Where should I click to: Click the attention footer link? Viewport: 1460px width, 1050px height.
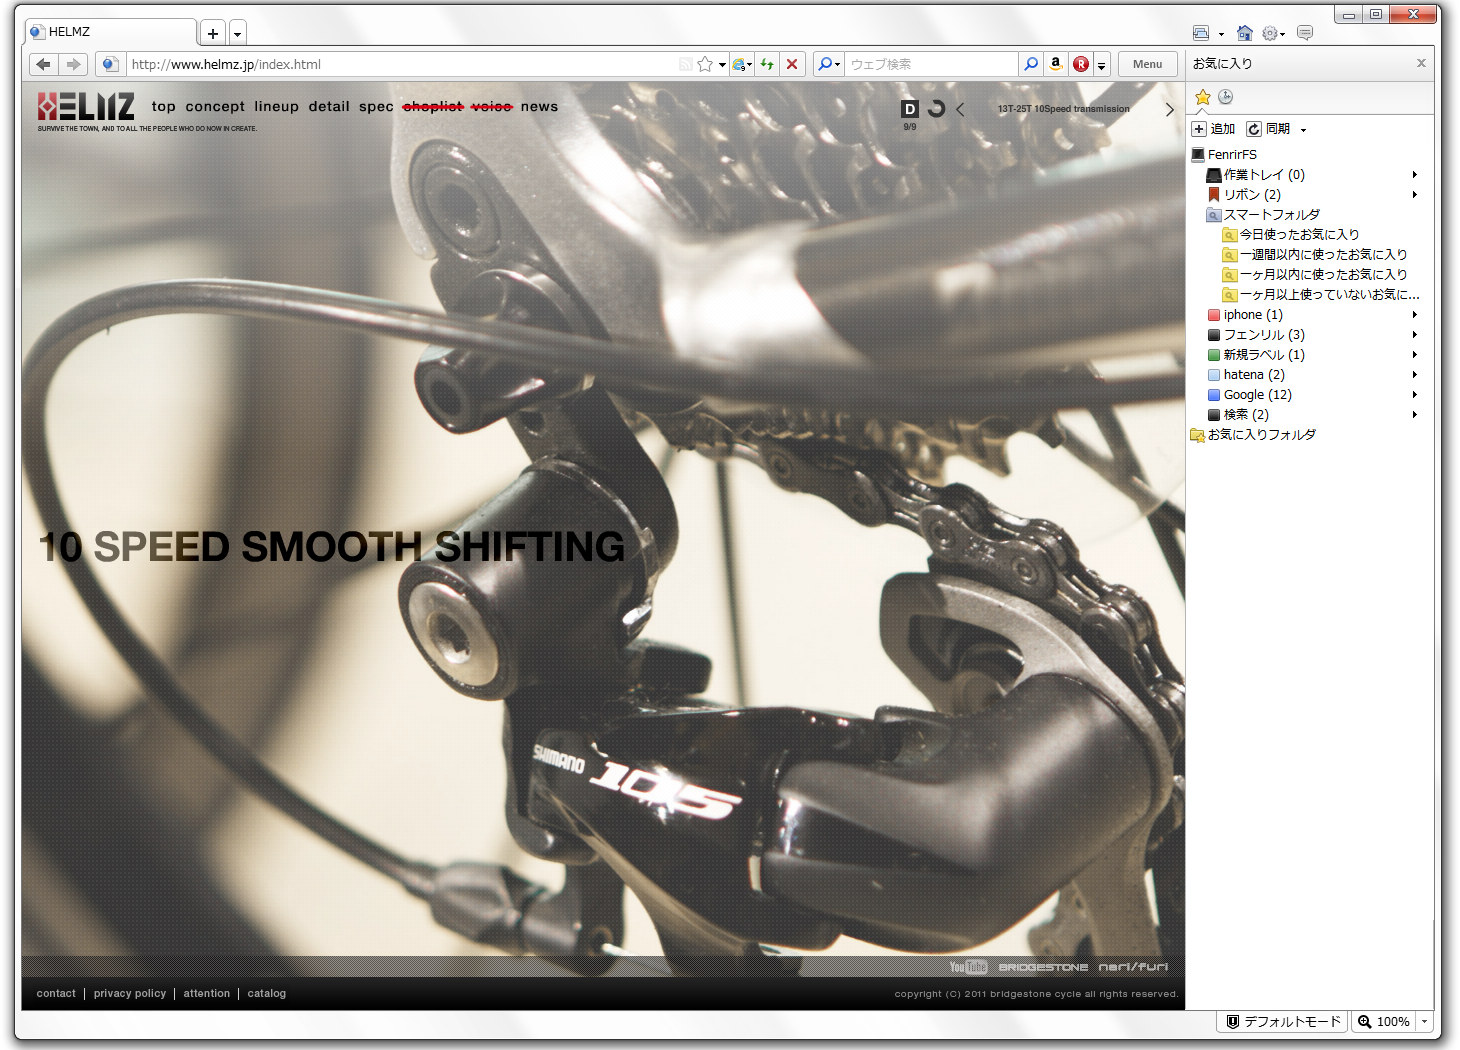[x=207, y=993]
